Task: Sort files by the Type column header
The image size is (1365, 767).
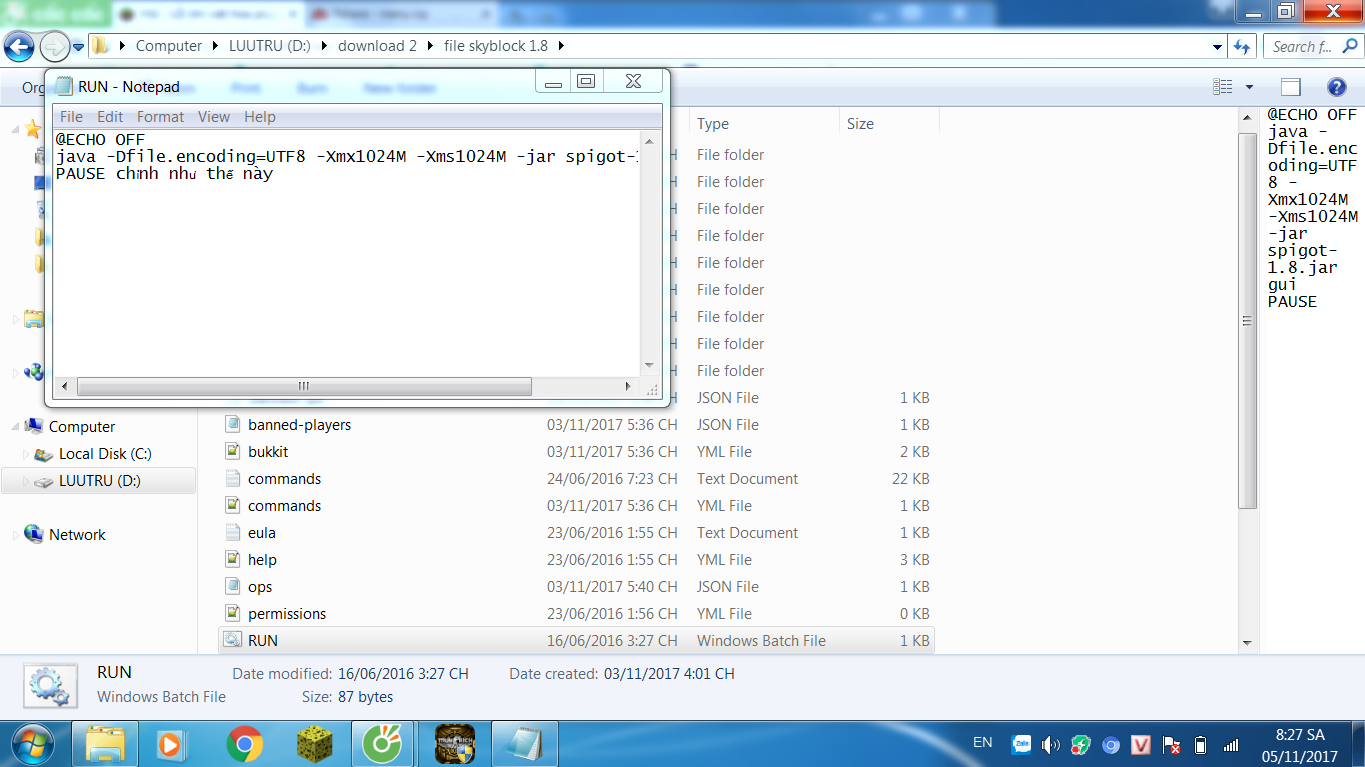Action: pyautogui.click(x=765, y=124)
